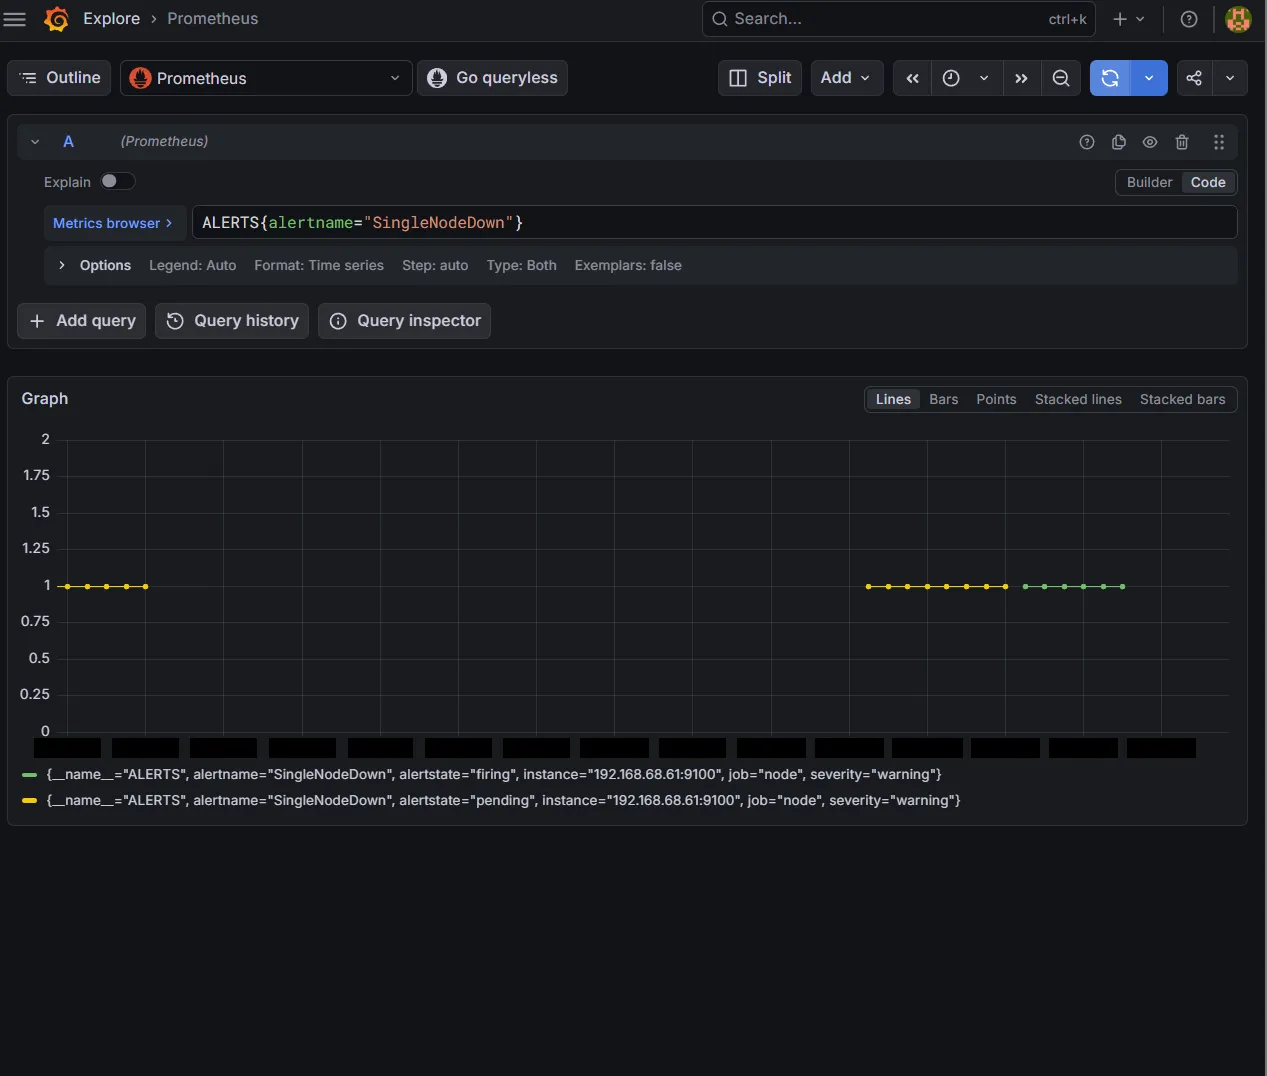Zoom out the time range
Image resolution: width=1267 pixels, height=1076 pixels.
click(x=1061, y=78)
